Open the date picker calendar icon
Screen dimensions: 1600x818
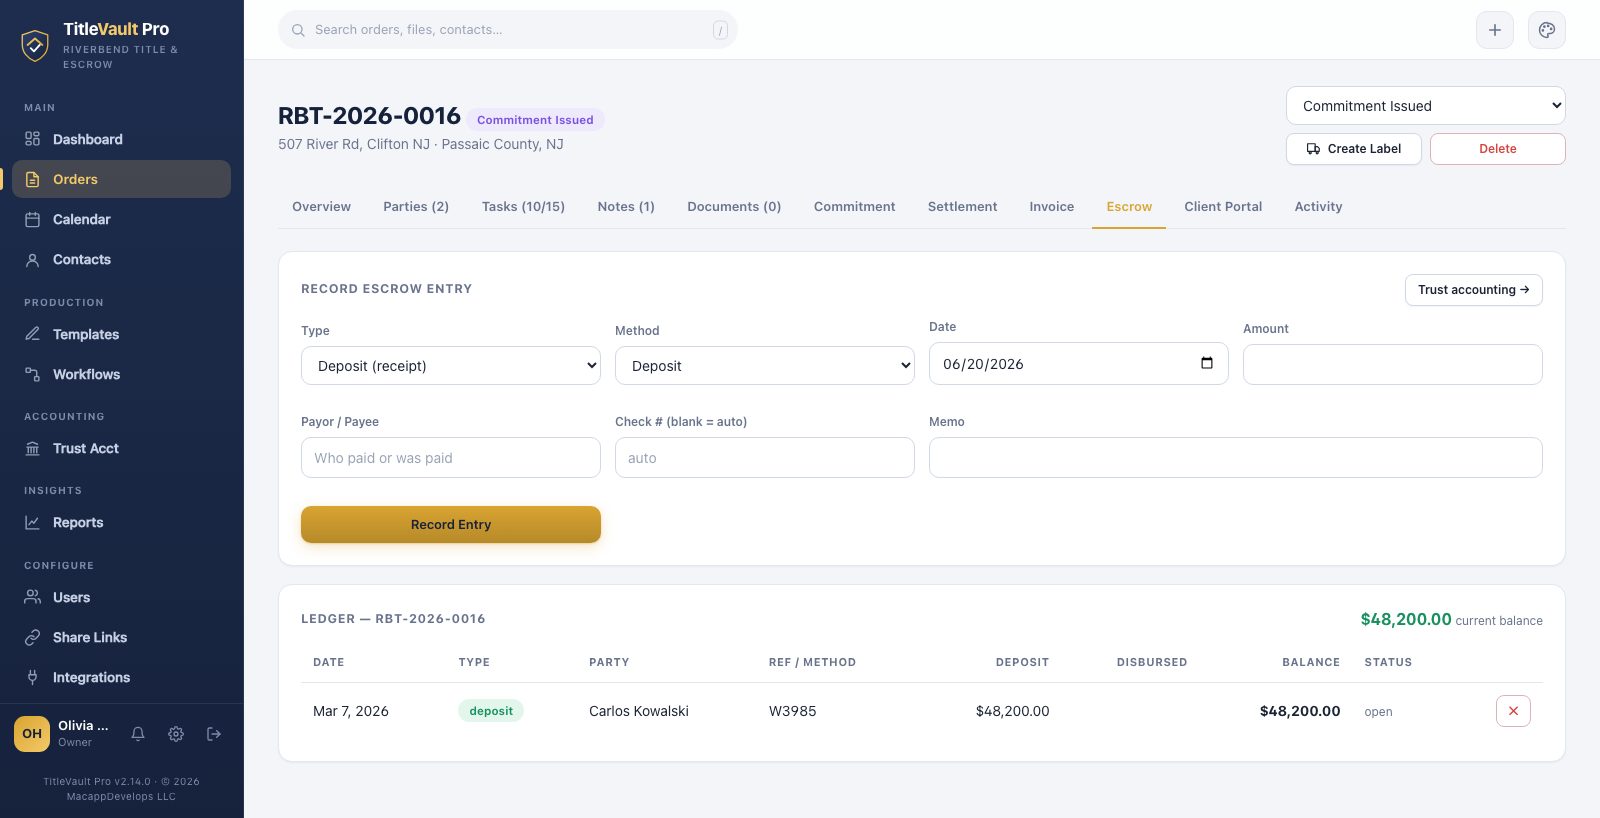pos(1207,363)
